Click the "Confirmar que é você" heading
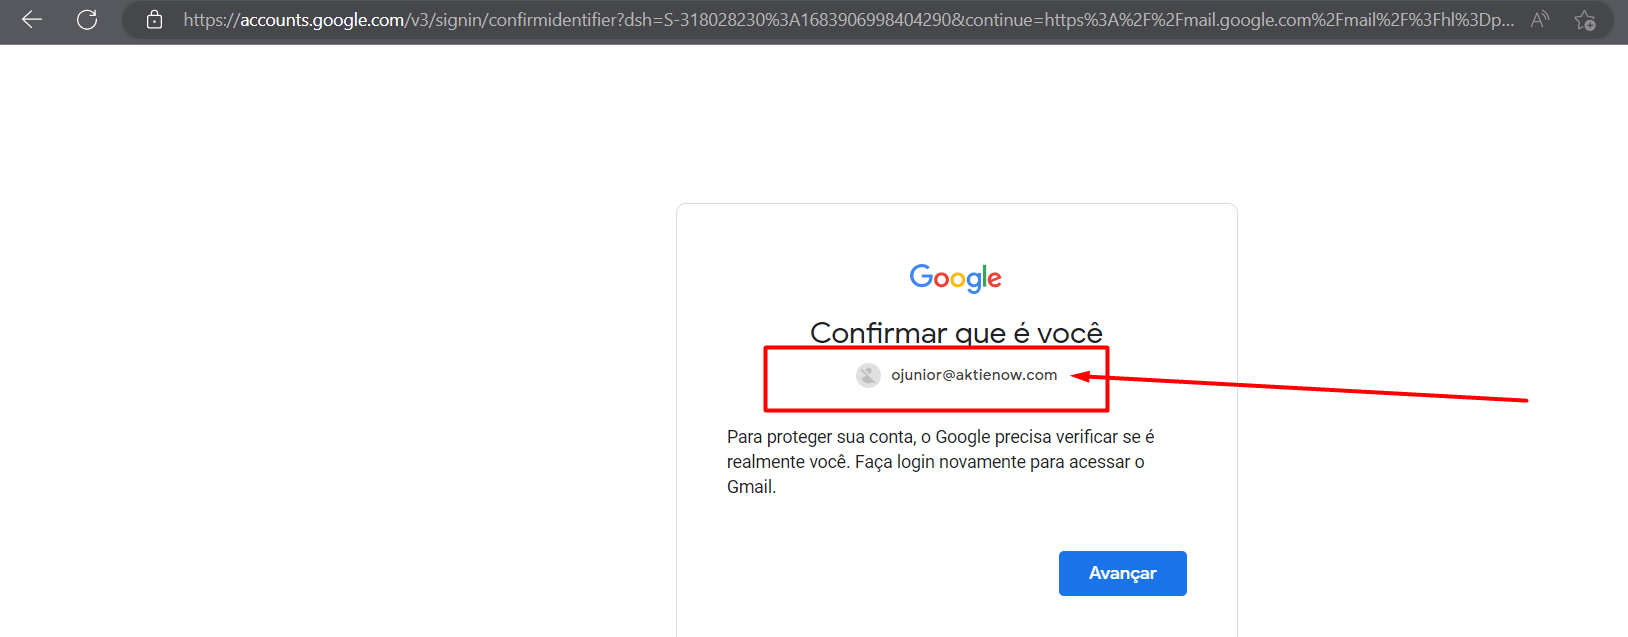Screen dimensions: 1628x637 (956, 332)
